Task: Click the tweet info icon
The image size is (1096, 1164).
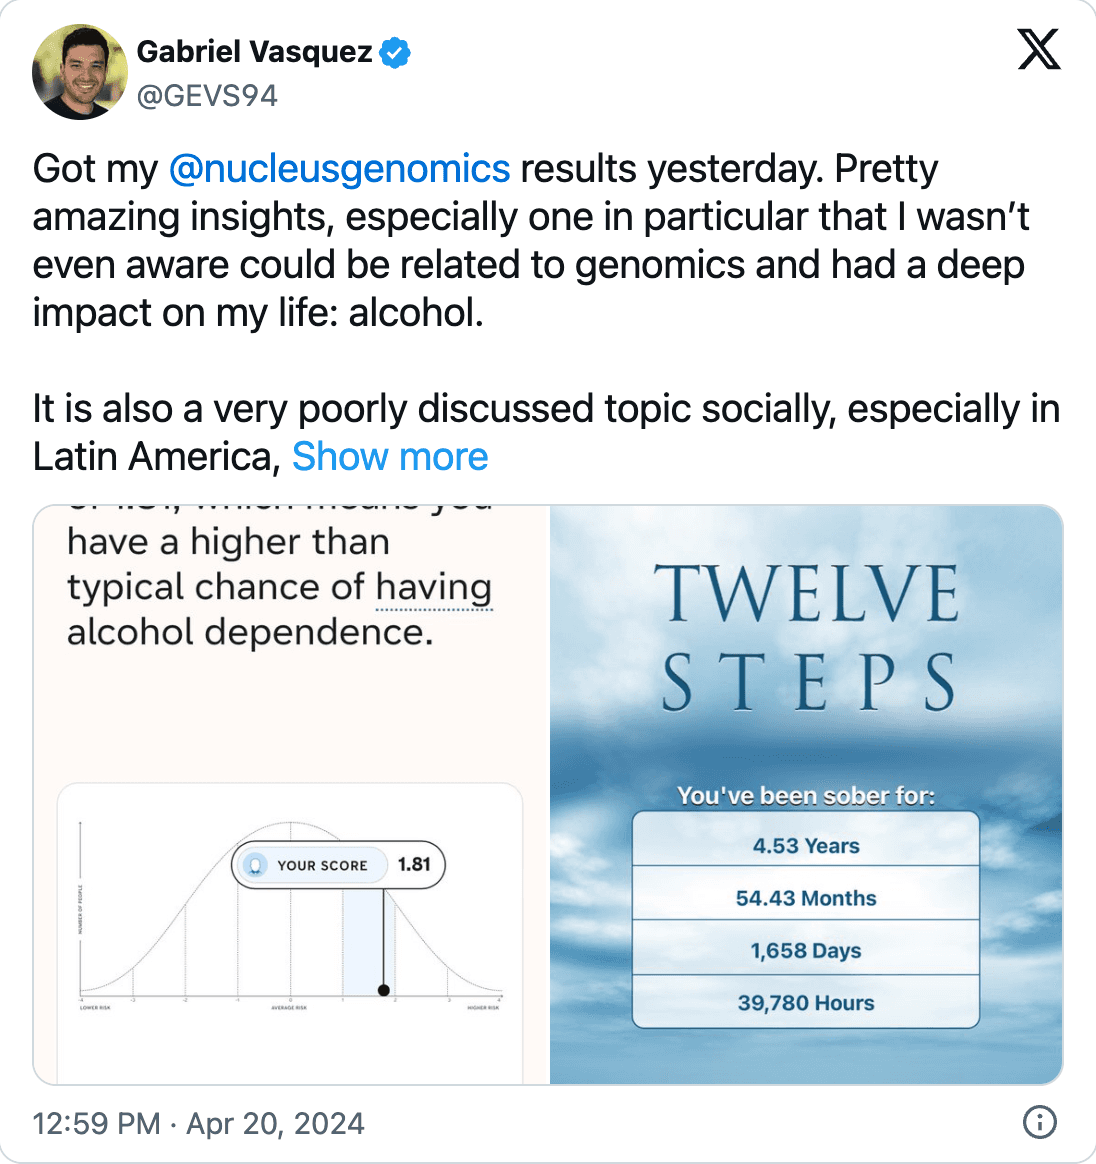Action: tap(1039, 1122)
